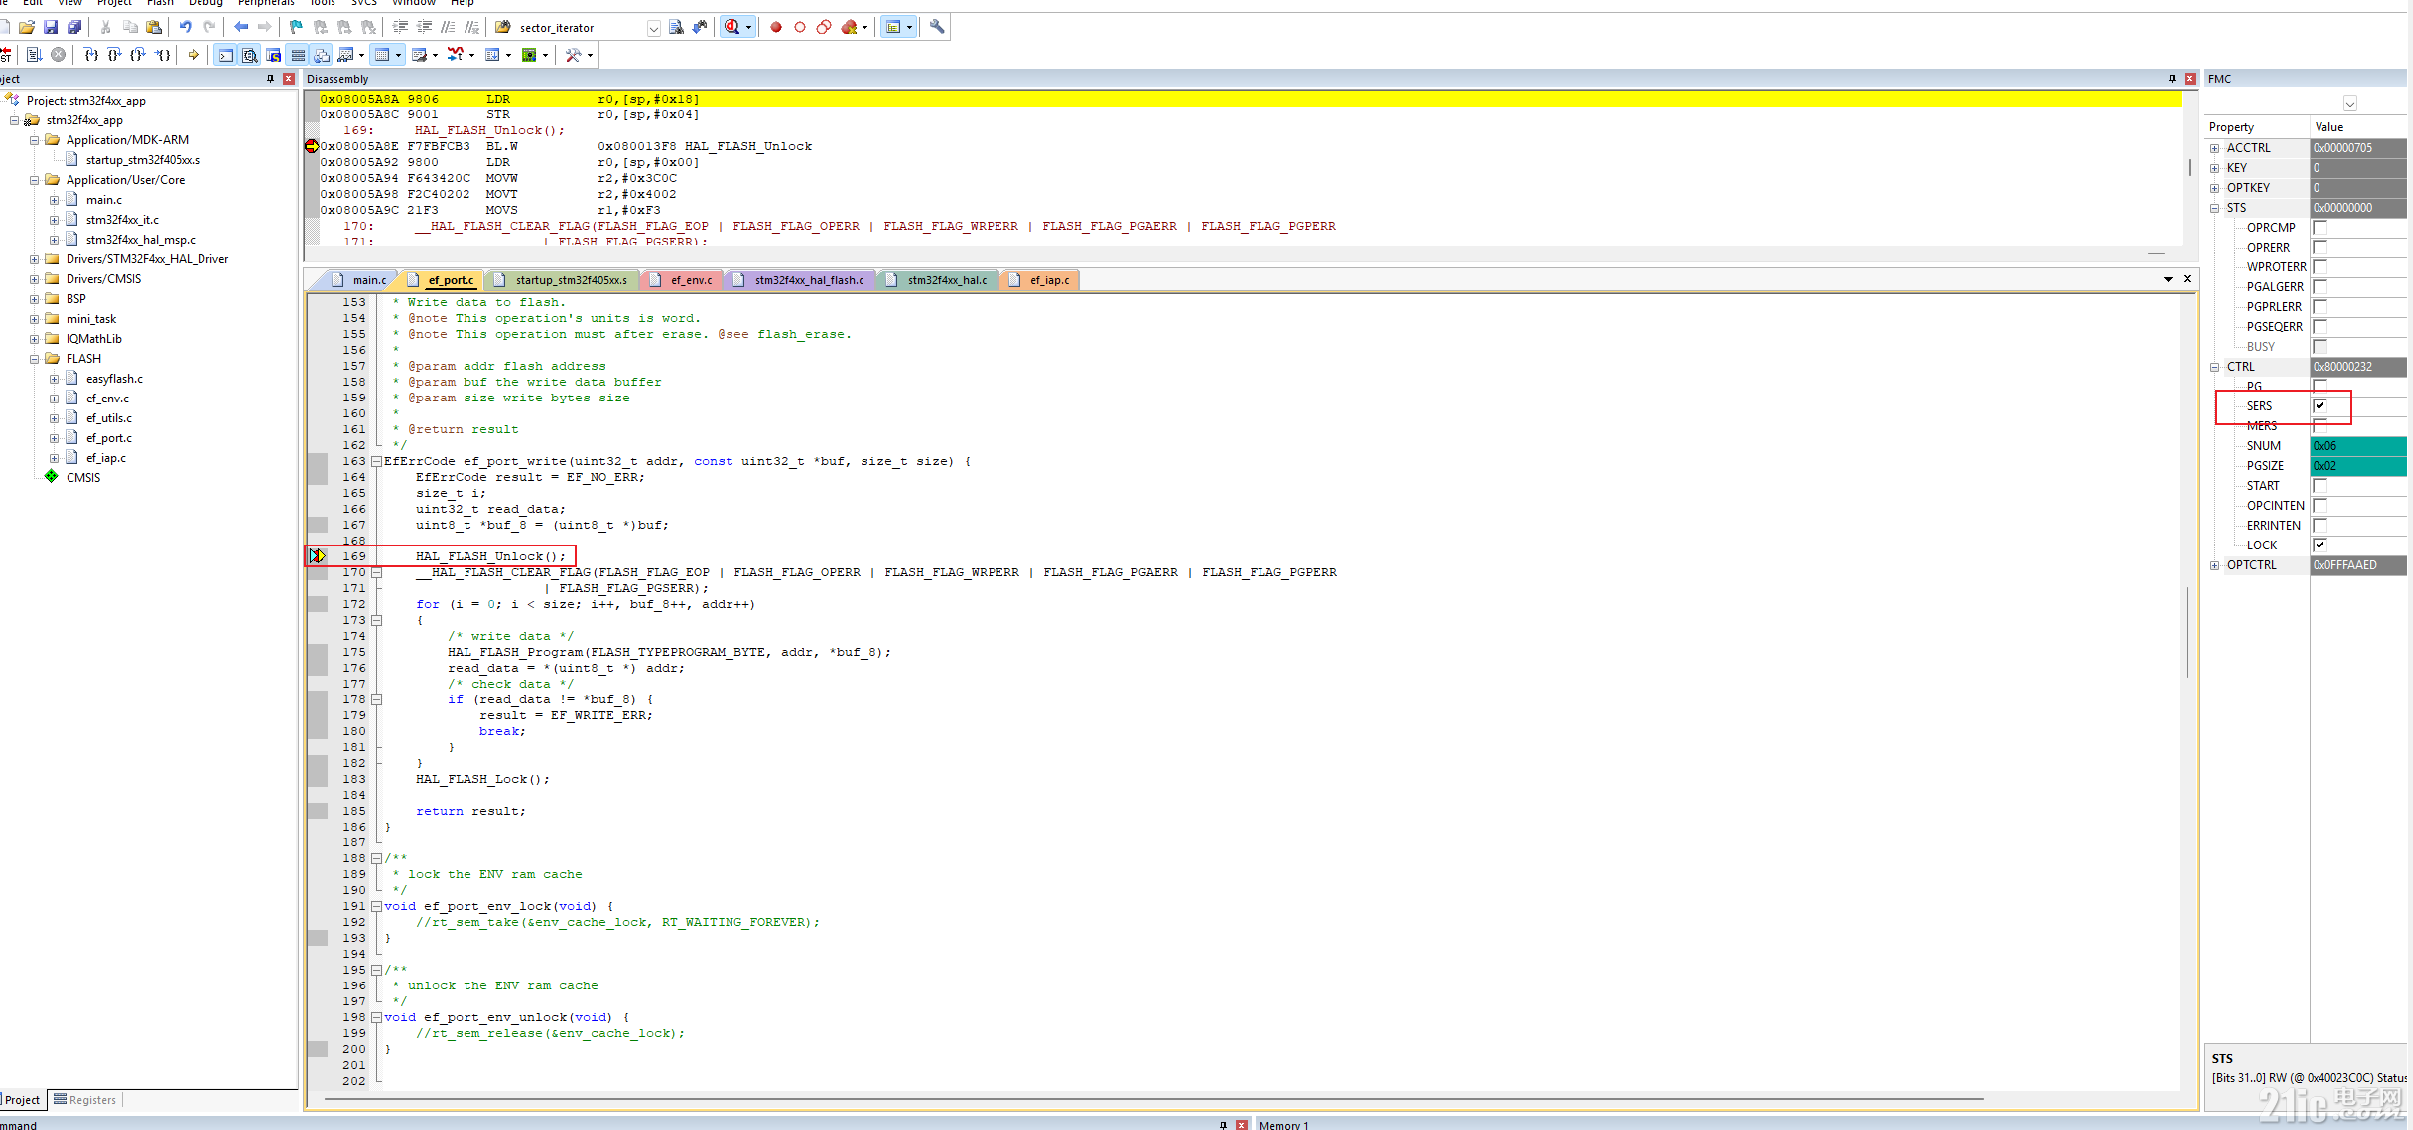2413x1130 pixels.
Task: Switch to the ef_iap.c tab
Action: coord(1040,280)
